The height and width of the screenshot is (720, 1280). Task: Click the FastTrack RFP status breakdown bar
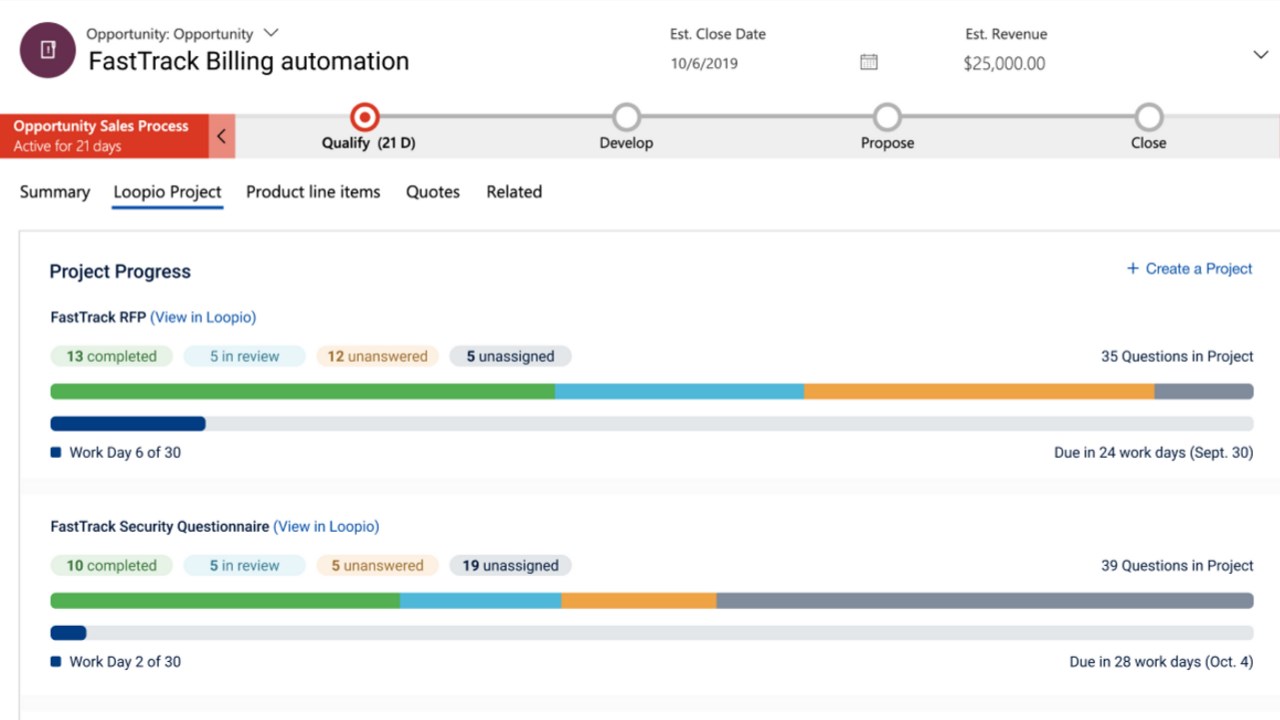652,392
